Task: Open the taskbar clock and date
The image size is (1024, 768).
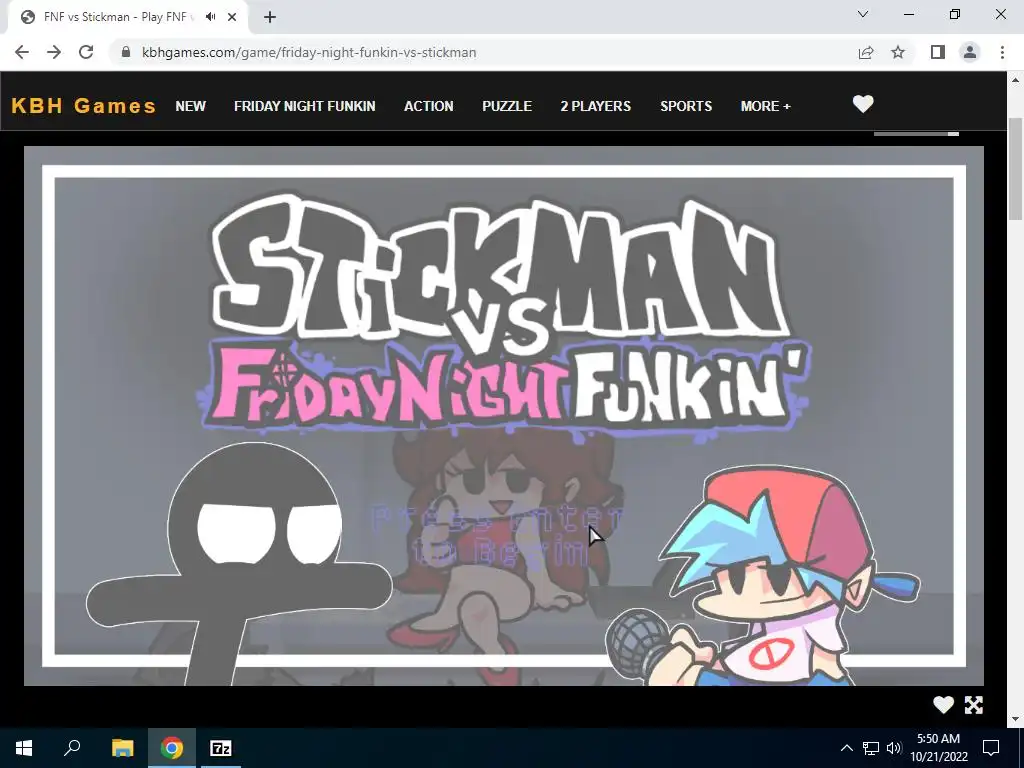Action: (938, 748)
